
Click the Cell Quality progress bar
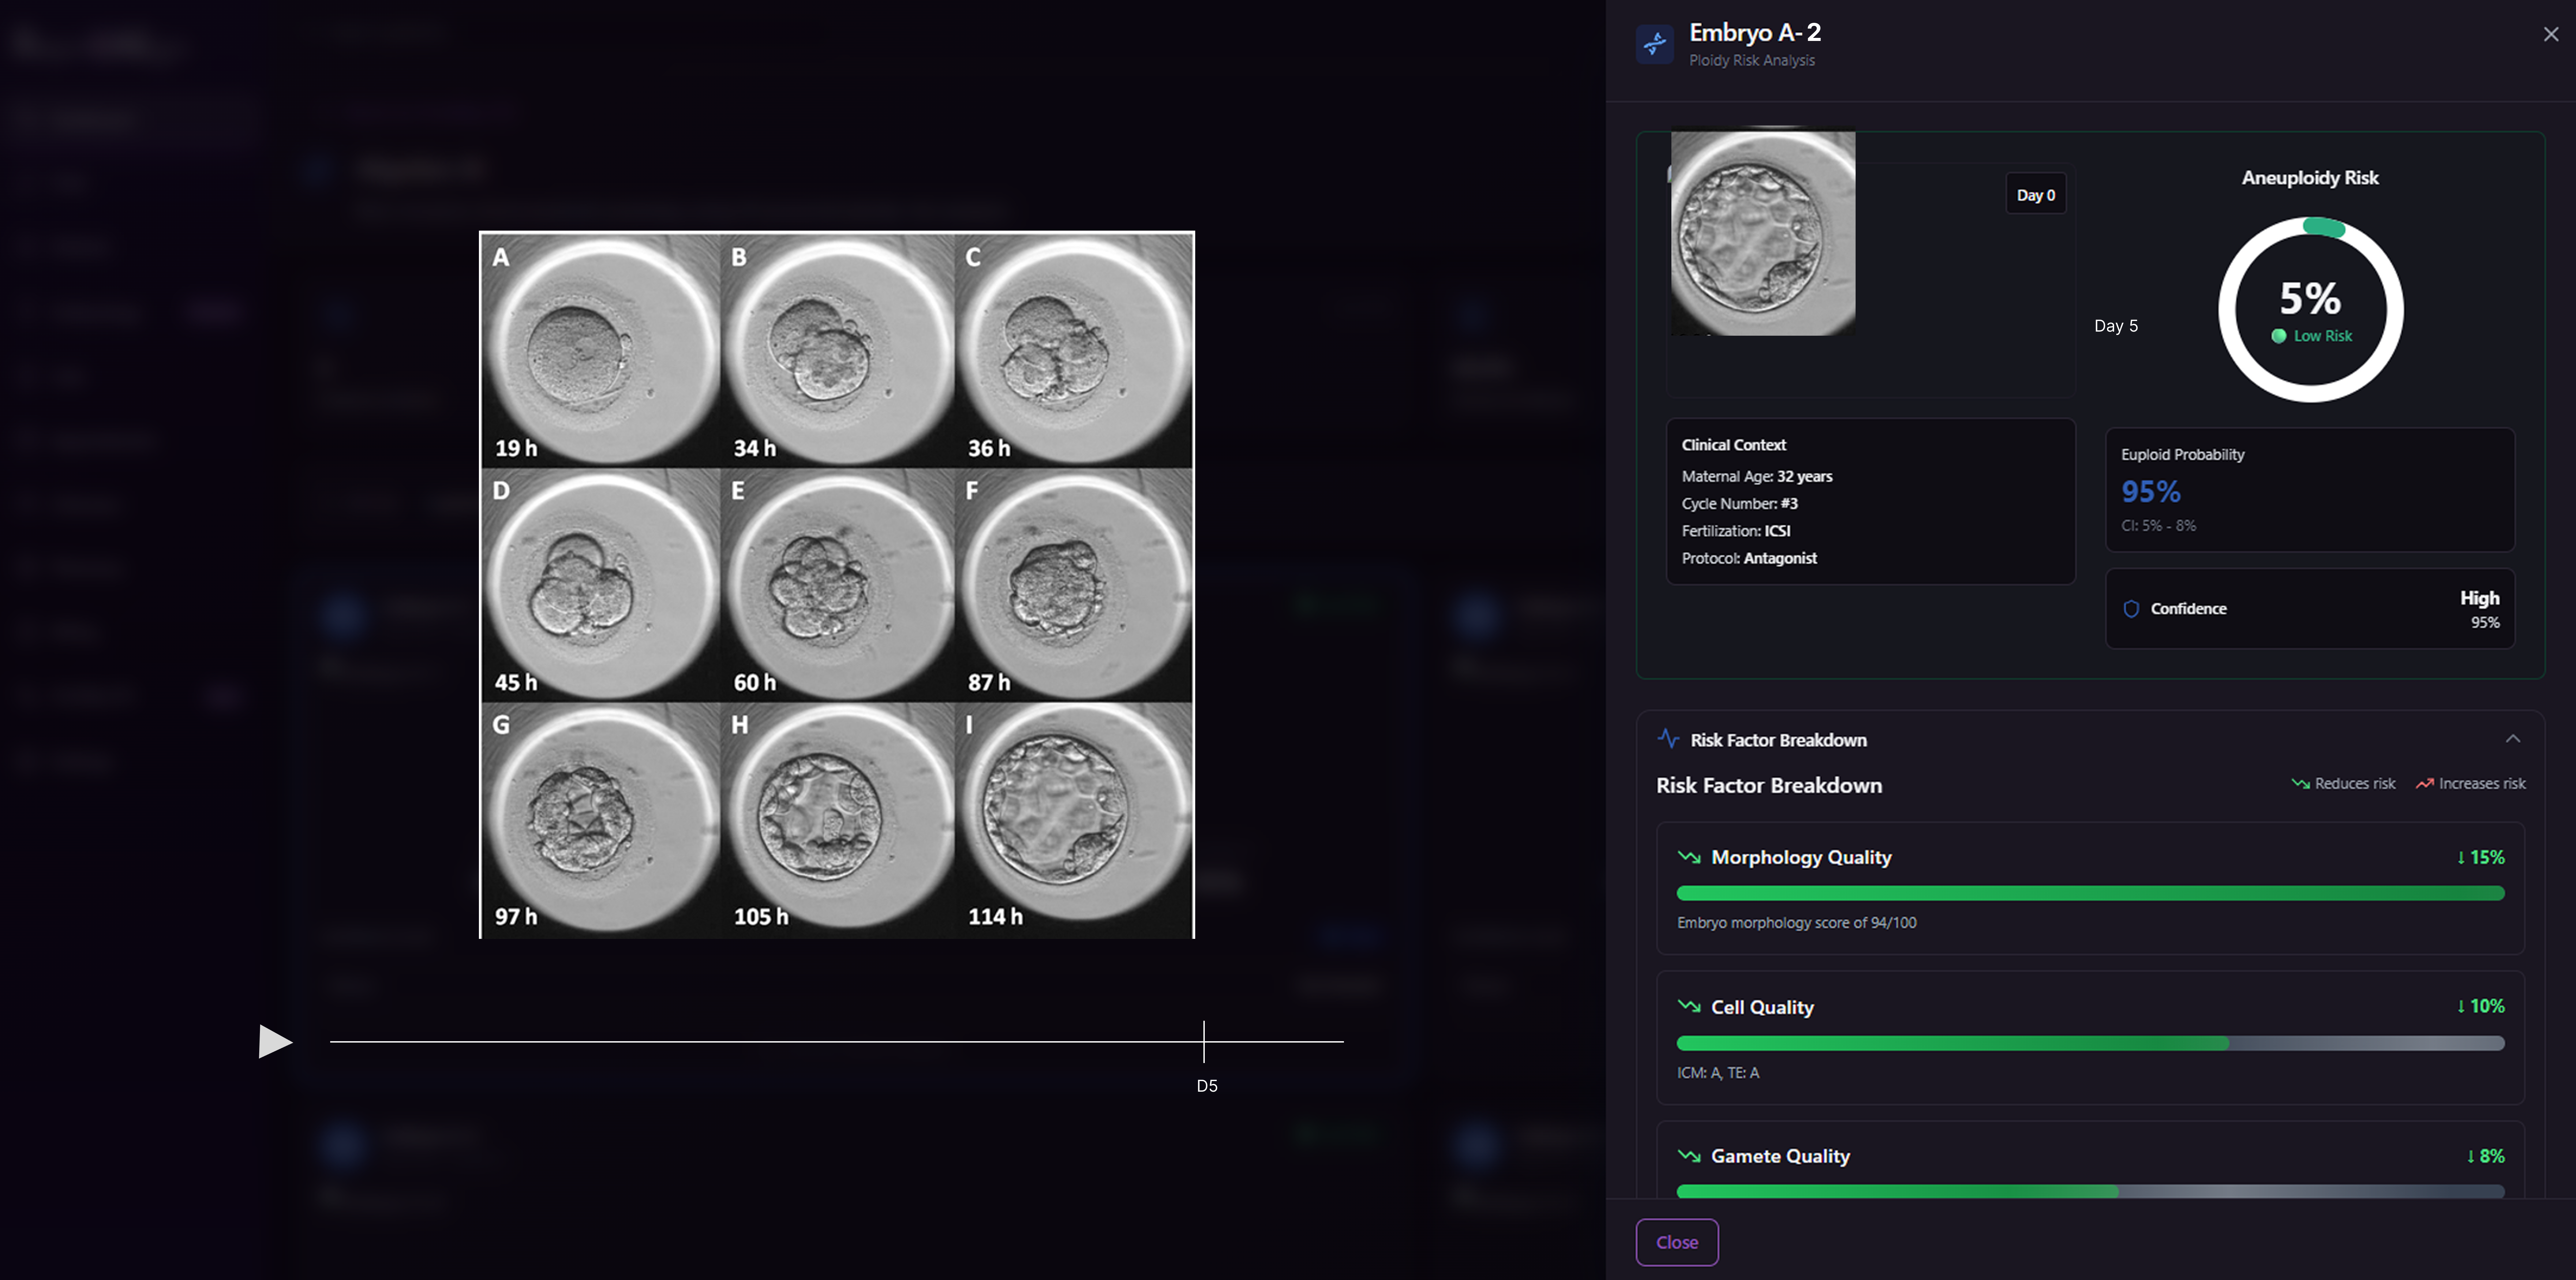point(2090,1043)
